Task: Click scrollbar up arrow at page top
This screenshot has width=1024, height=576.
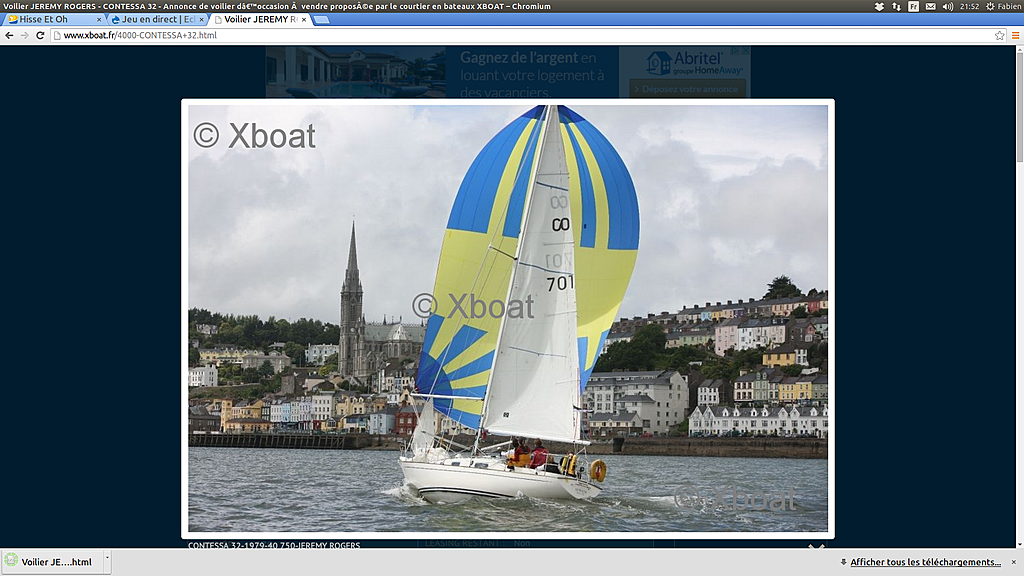Action: tap(1019, 50)
